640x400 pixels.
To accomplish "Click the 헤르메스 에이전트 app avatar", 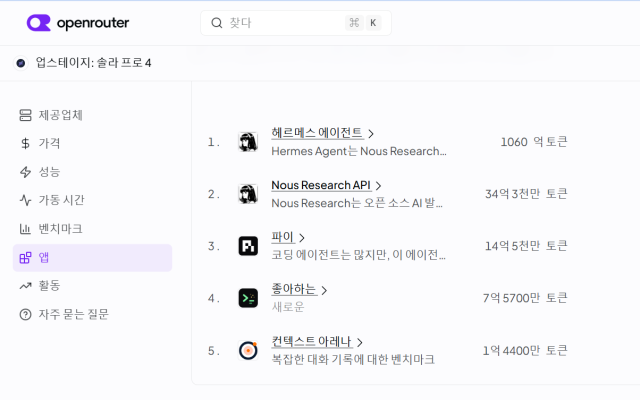I will click(248, 142).
